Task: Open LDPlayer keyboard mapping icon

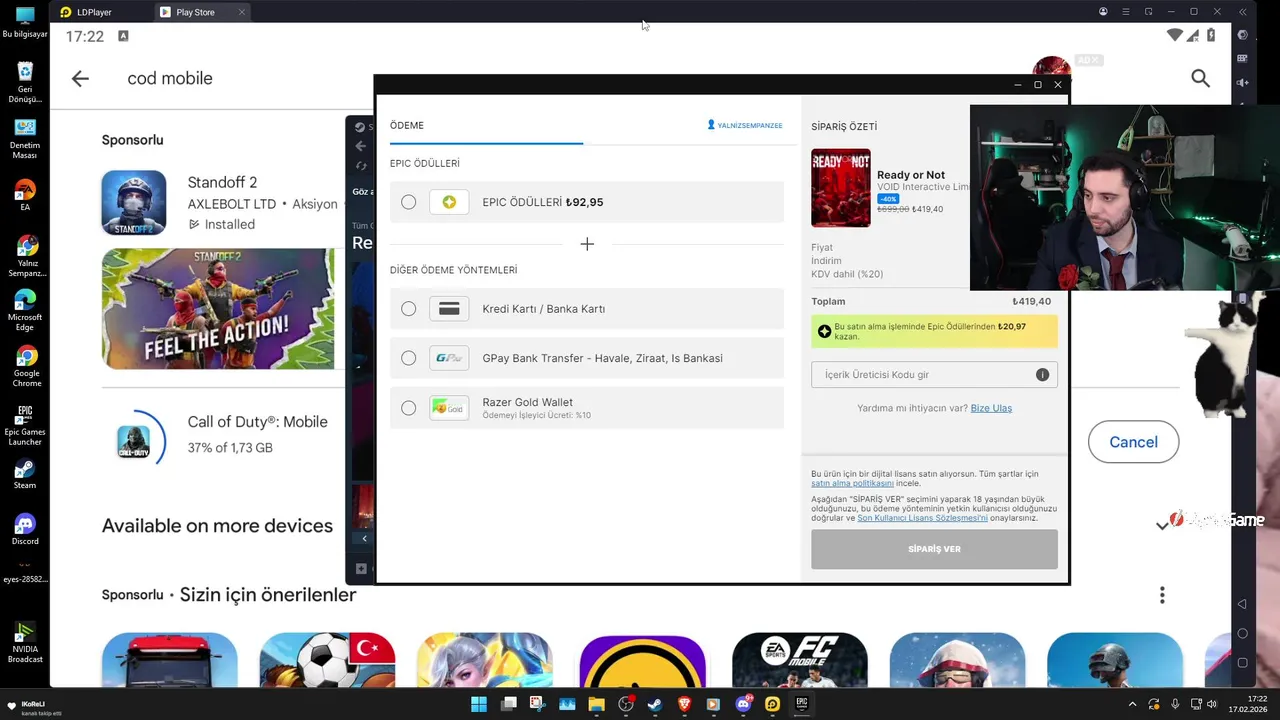Action: coord(1243,59)
